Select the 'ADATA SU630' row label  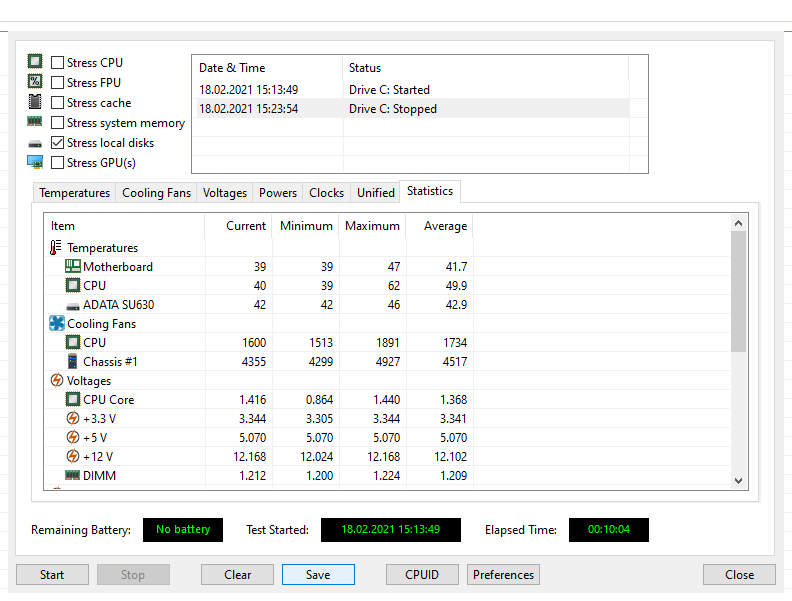point(119,305)
